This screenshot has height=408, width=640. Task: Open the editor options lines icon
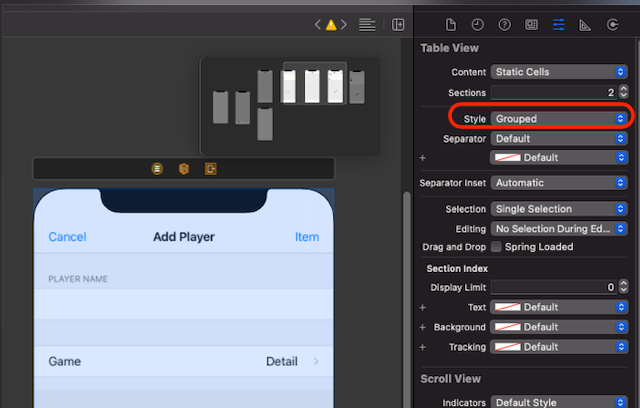[367, 25]
